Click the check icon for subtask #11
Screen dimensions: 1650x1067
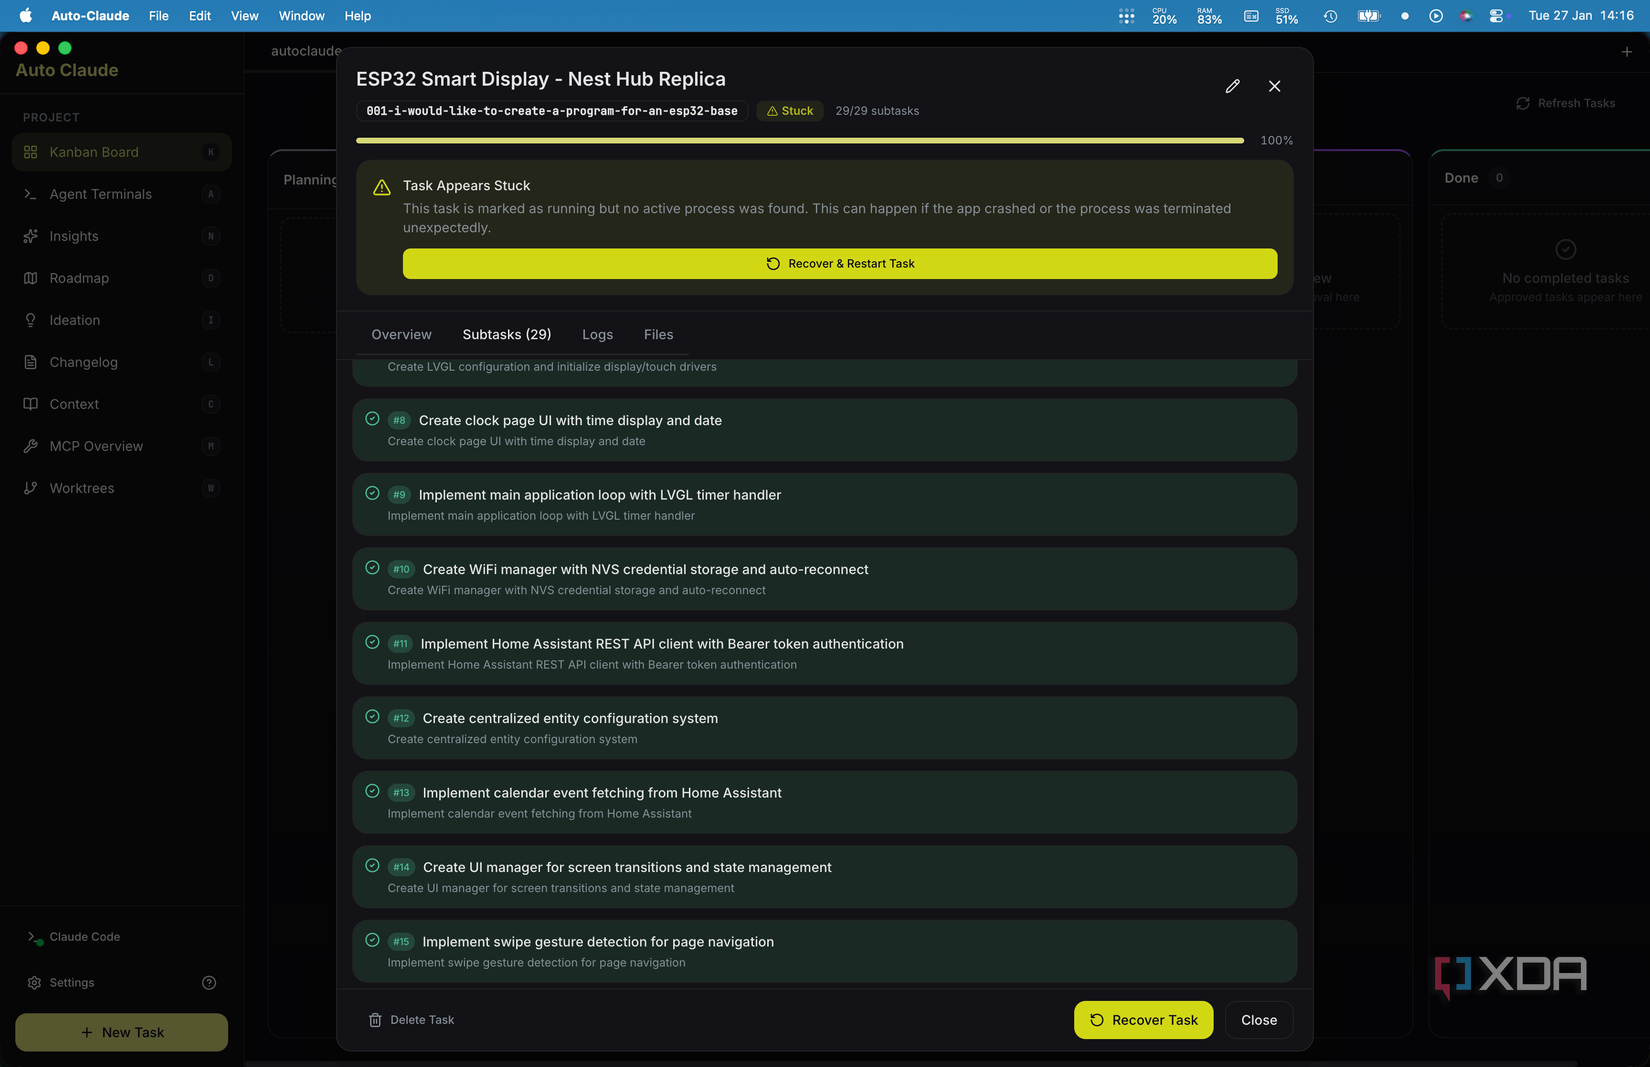372,642
